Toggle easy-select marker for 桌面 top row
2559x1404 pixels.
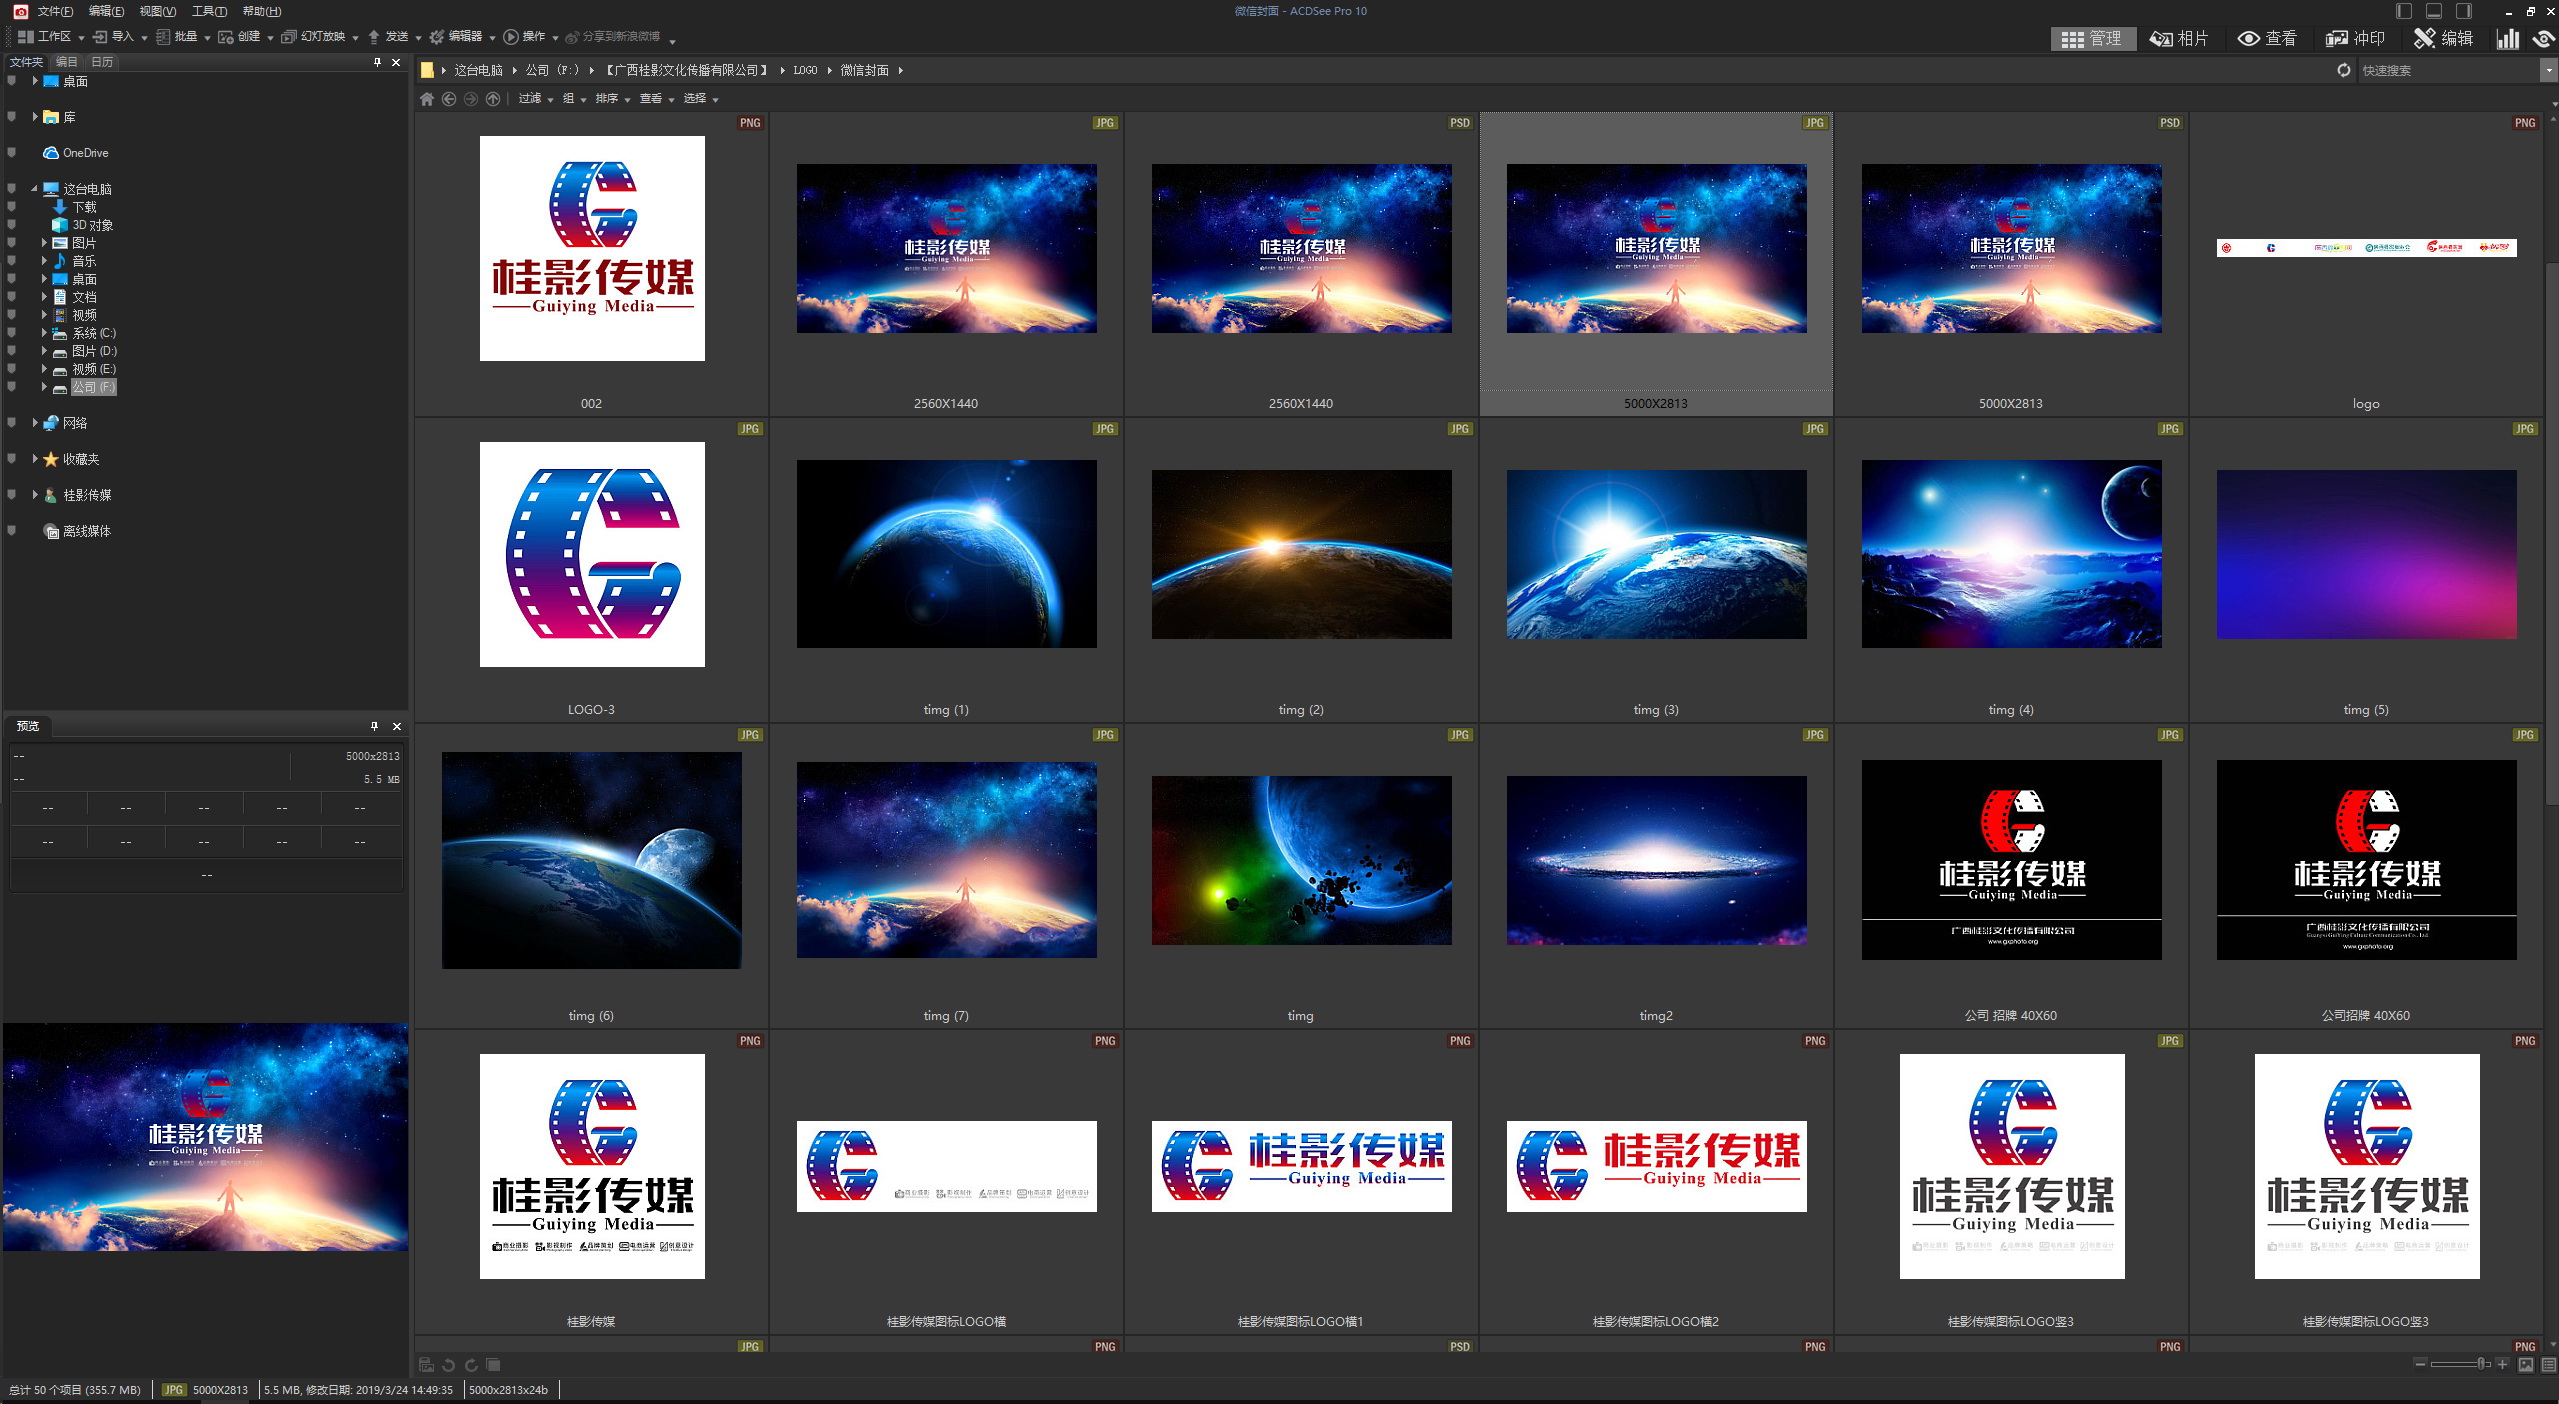tap(11, 81)
